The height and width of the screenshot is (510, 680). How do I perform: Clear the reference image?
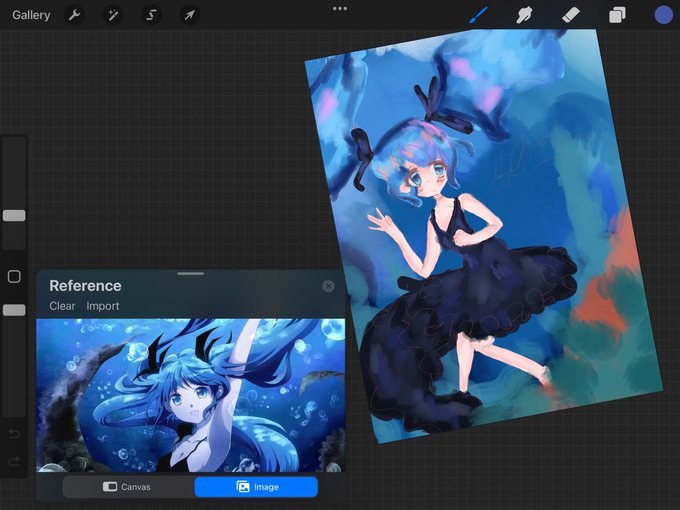click(62, 306)
